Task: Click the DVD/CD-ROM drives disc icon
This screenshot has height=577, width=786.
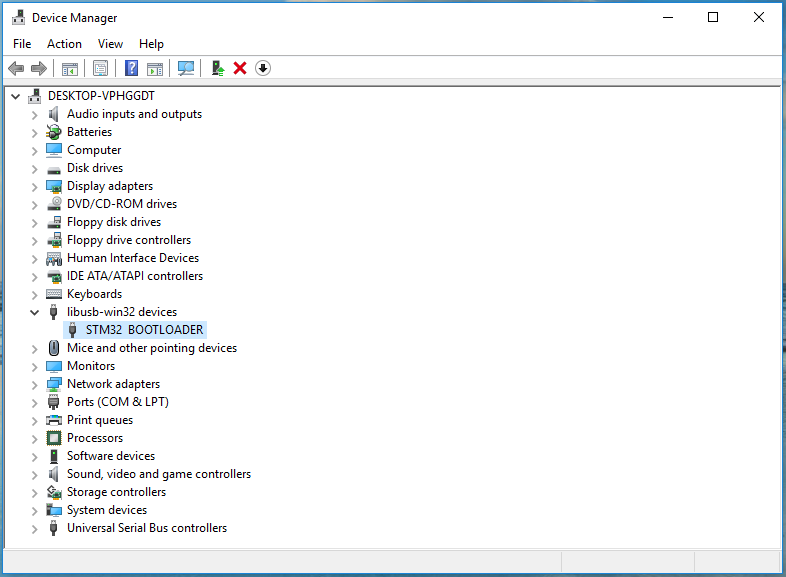Action: (x=54, y=204)
